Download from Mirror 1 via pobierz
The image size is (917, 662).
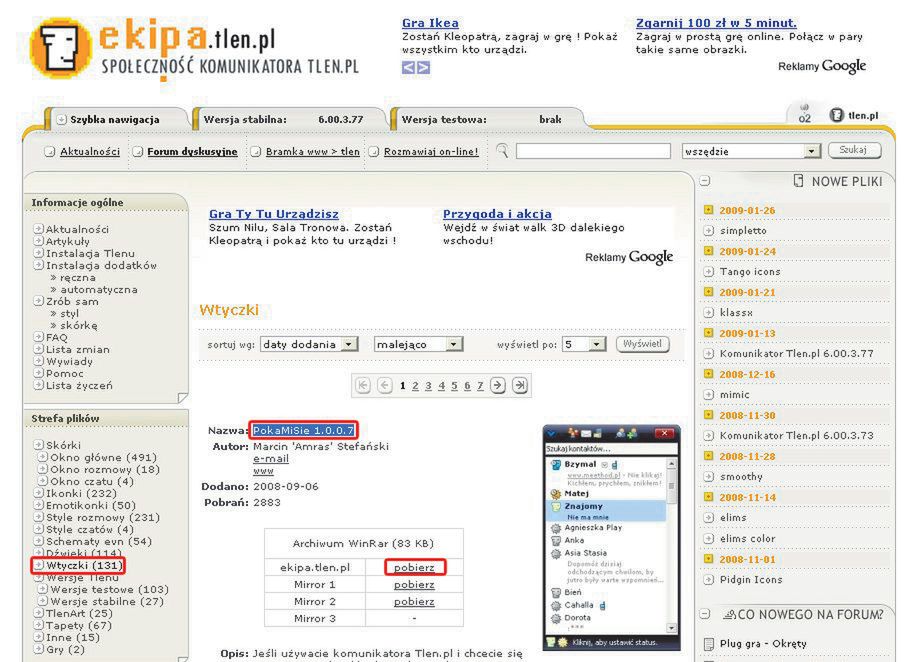click(414, 584)
